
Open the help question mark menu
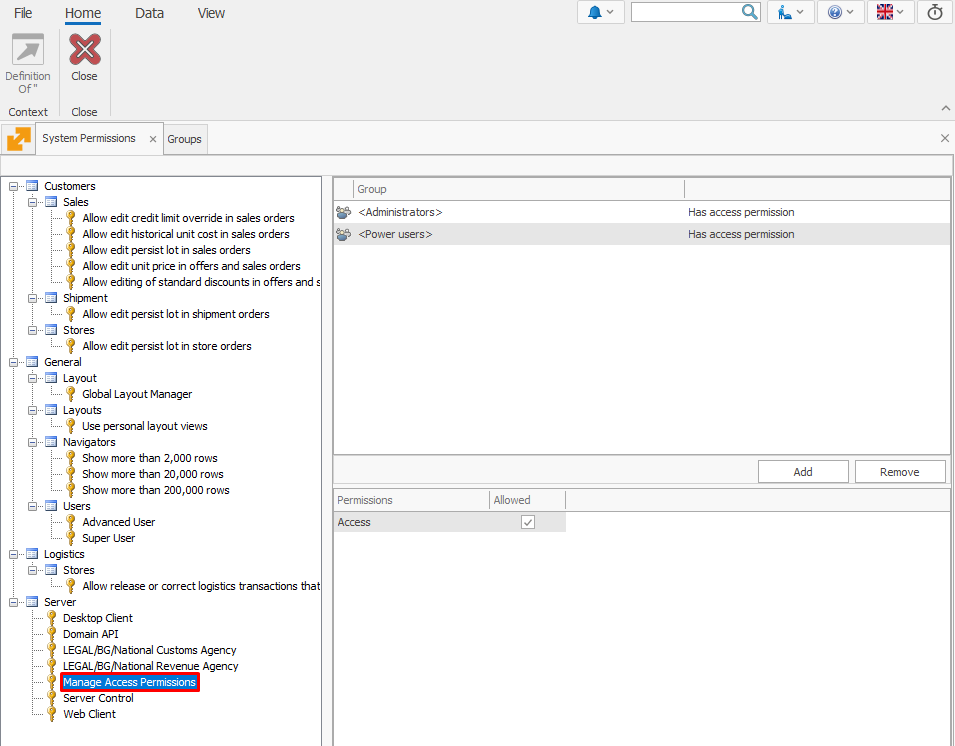pos(840,12)
